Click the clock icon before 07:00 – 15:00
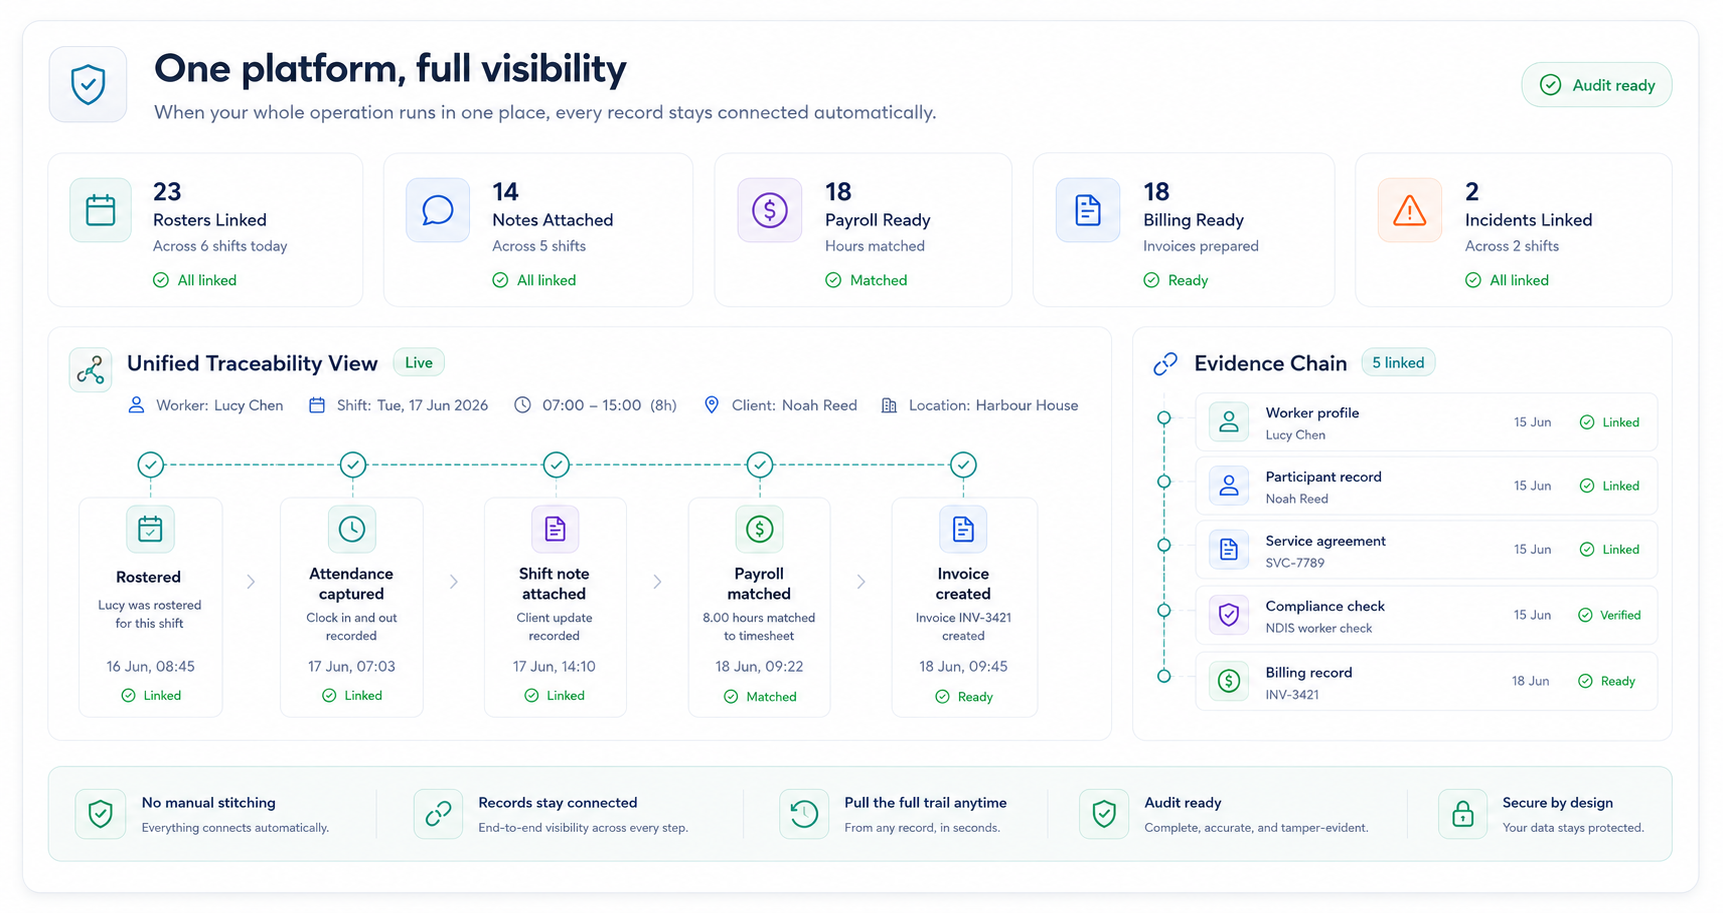This screenshot has height=913, width=1723. (x=523, y=405)
